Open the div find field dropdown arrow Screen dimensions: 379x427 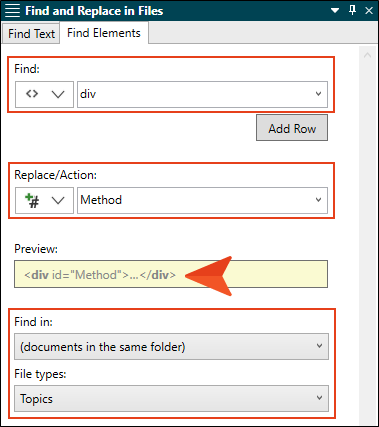pos(318,94)
